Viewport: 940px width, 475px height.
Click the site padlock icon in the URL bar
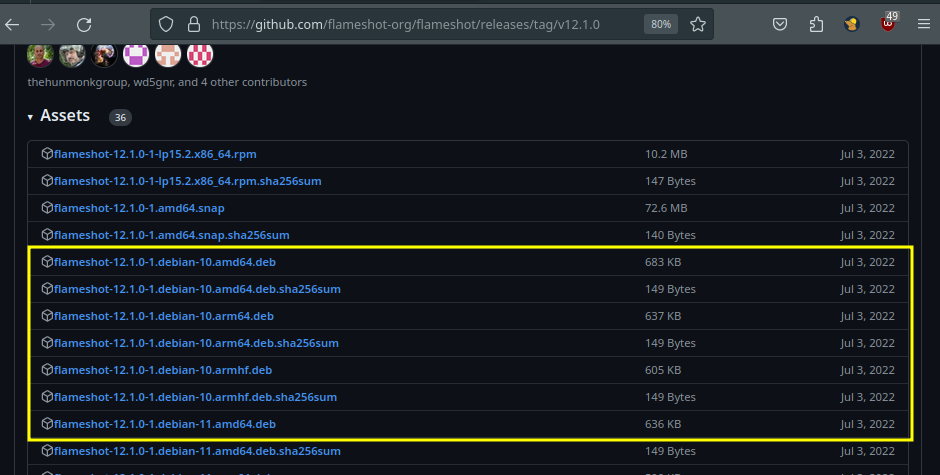pos(191,24)
